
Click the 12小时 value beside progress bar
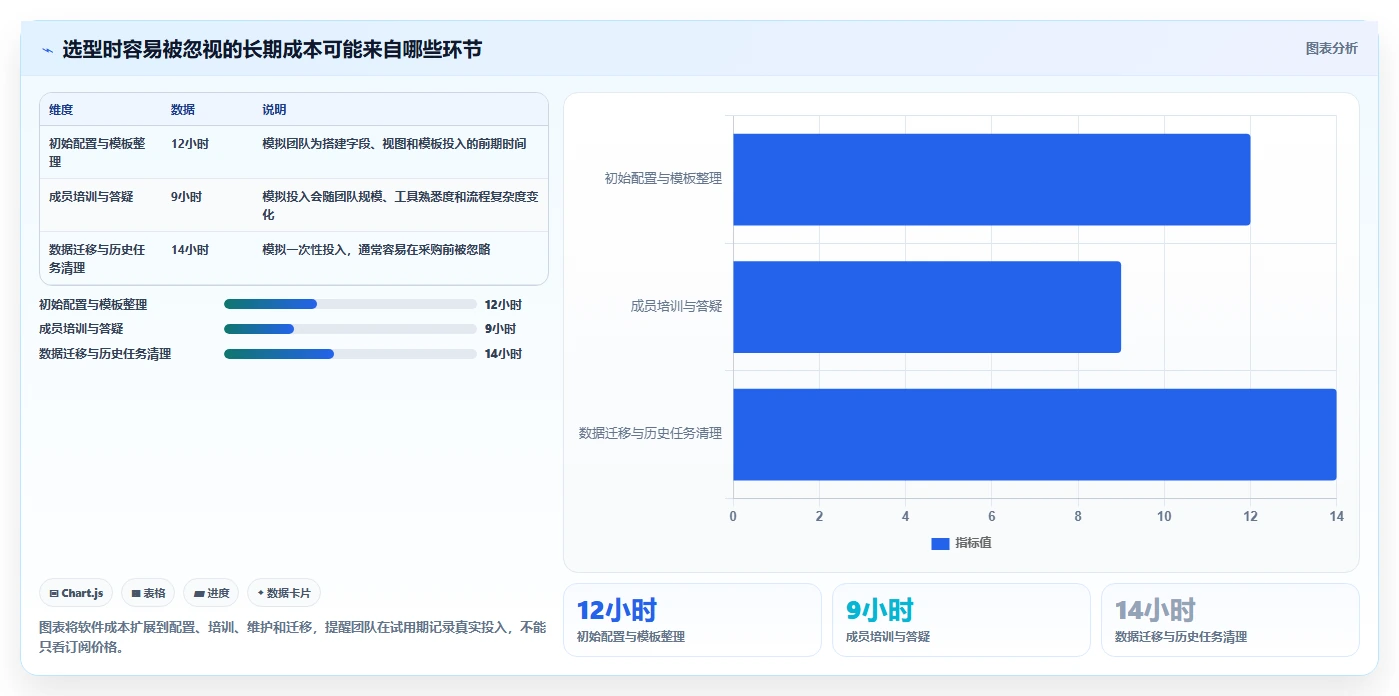503,305
